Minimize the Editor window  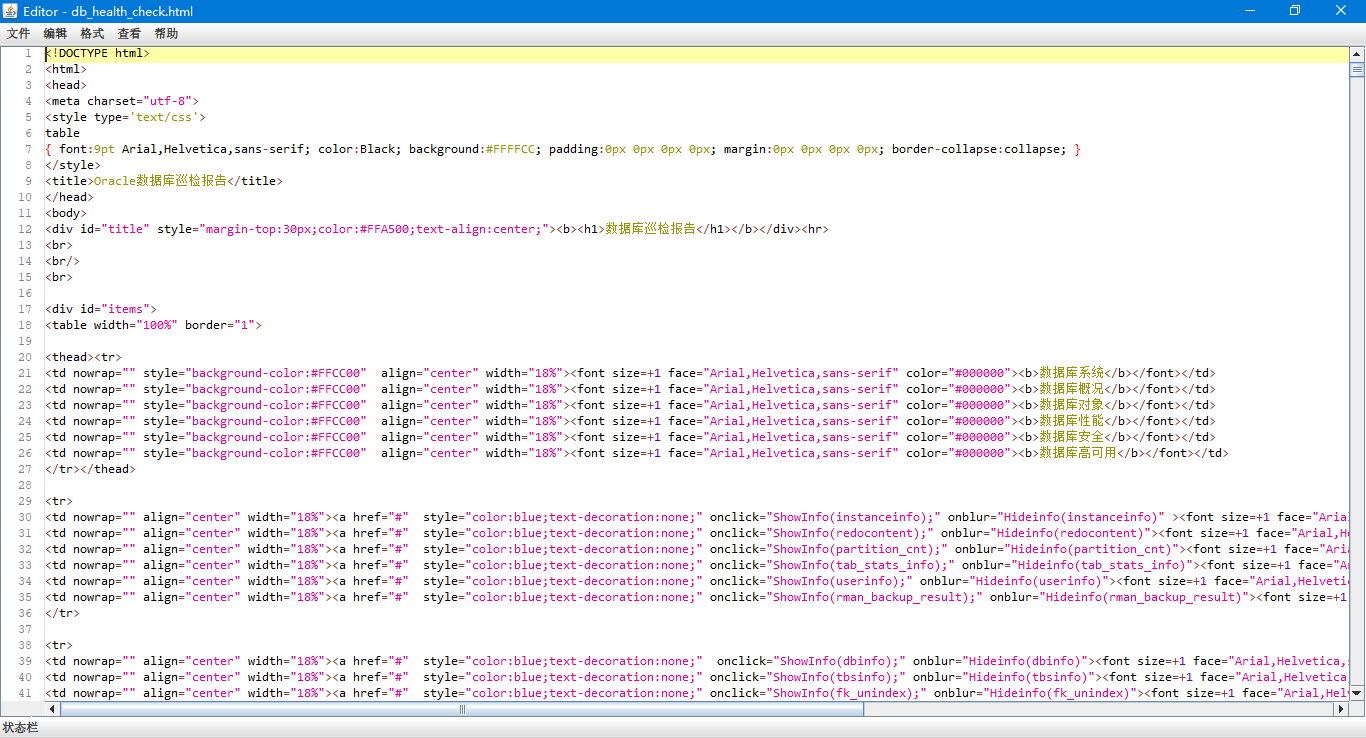(1250, 11)
